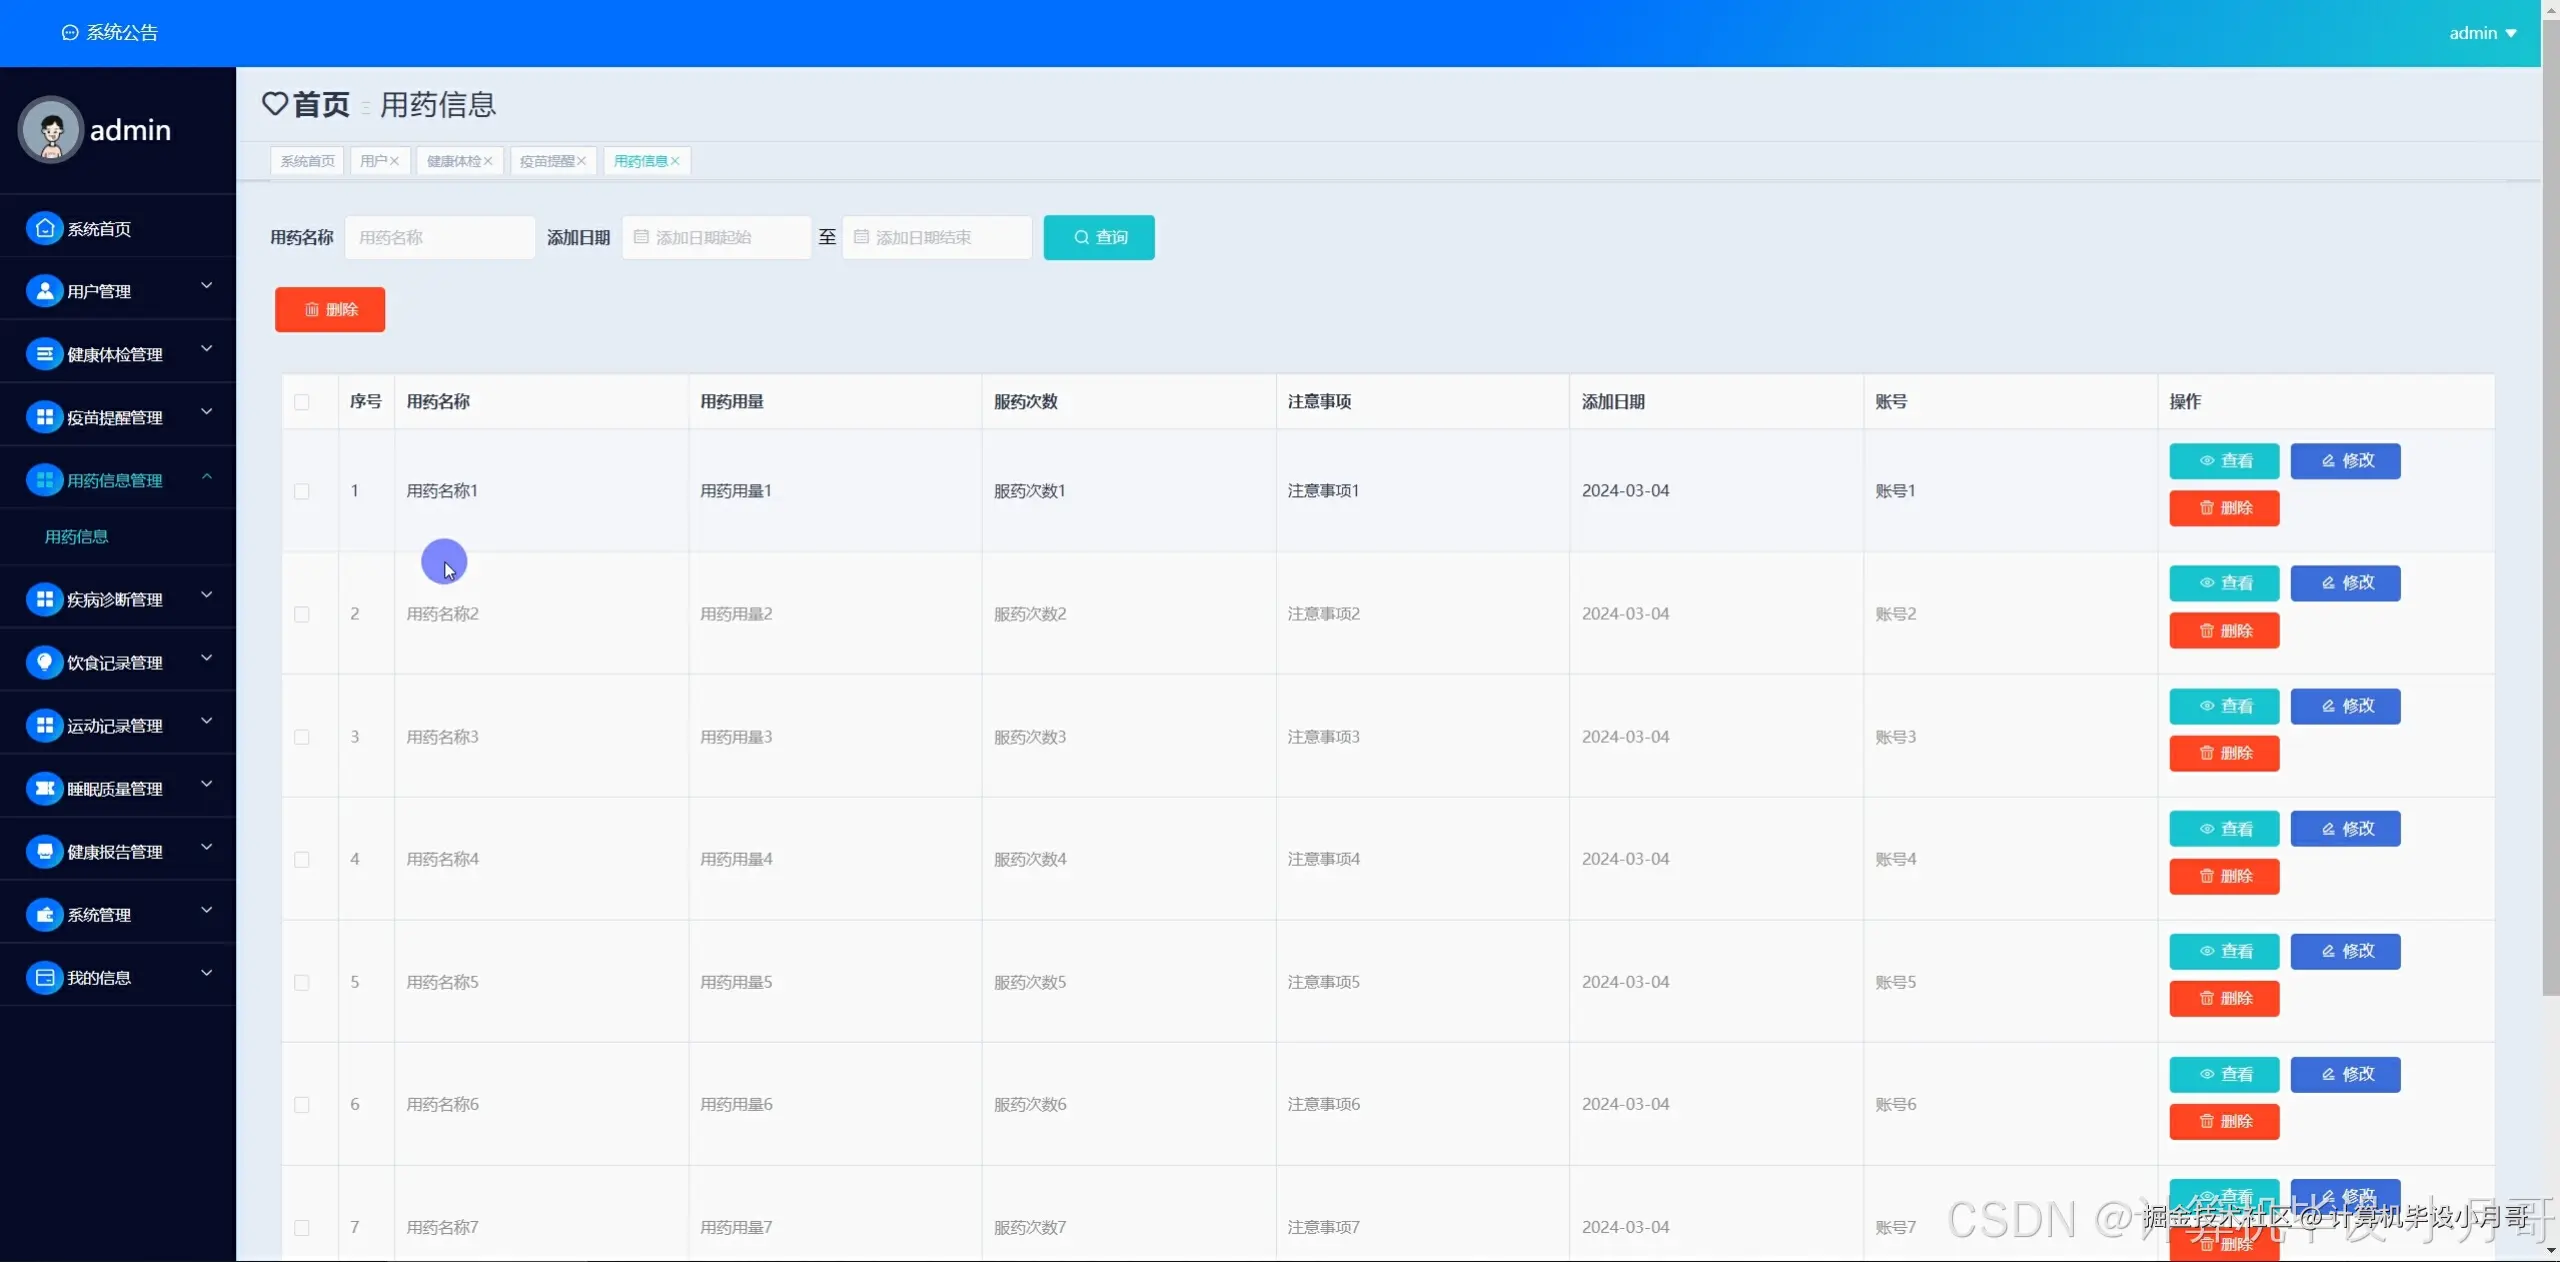Viewport: 2560px width, 1262px height.
Task: Tick the checkbox for row 1
Action: [x=302, y=491]
